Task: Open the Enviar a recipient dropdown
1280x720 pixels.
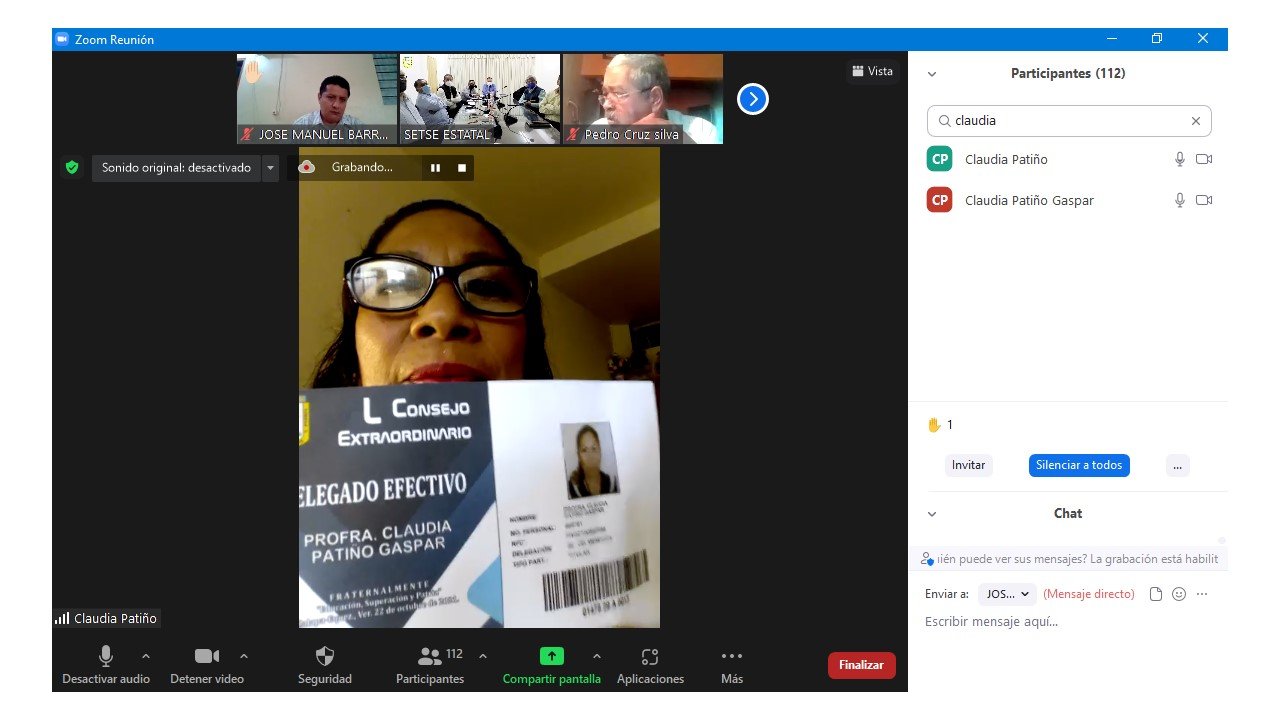Action: (x=1006, y=594)
